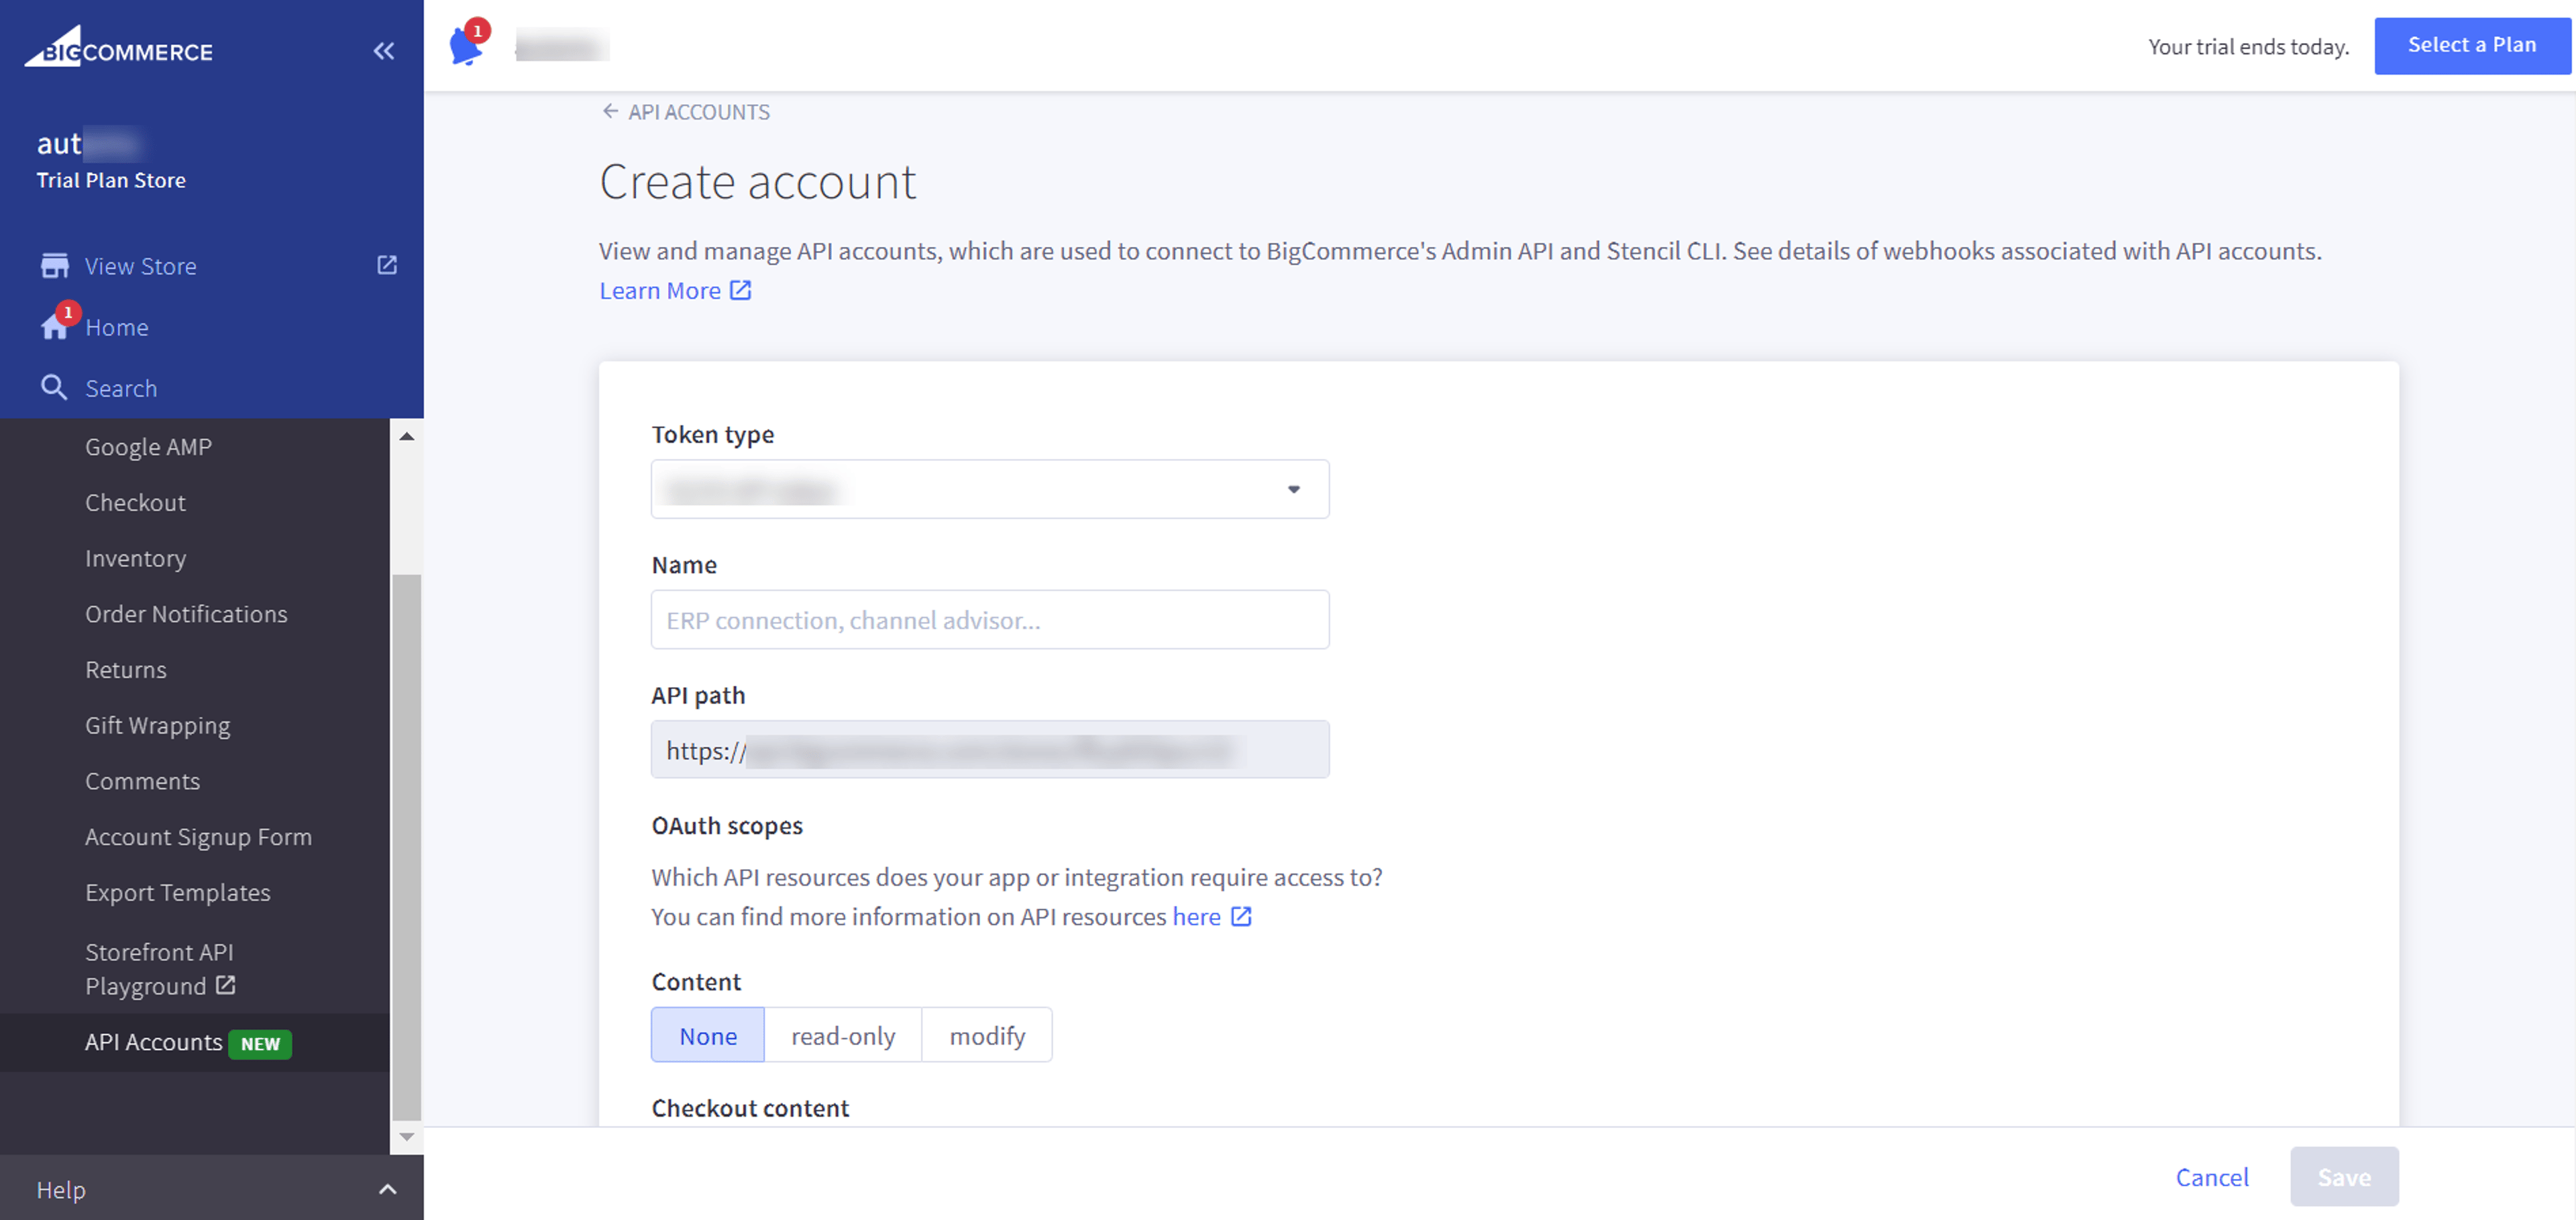Open Order Notifications settings
2576x1220 pixels.
[x=186, y=614]
